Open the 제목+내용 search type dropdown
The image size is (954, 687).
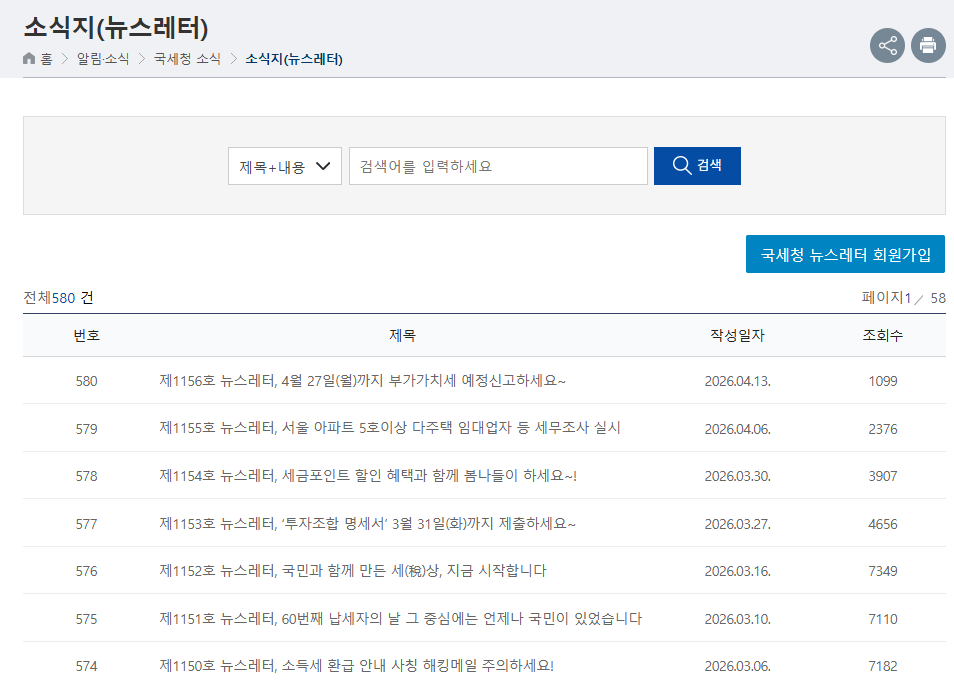285,166
